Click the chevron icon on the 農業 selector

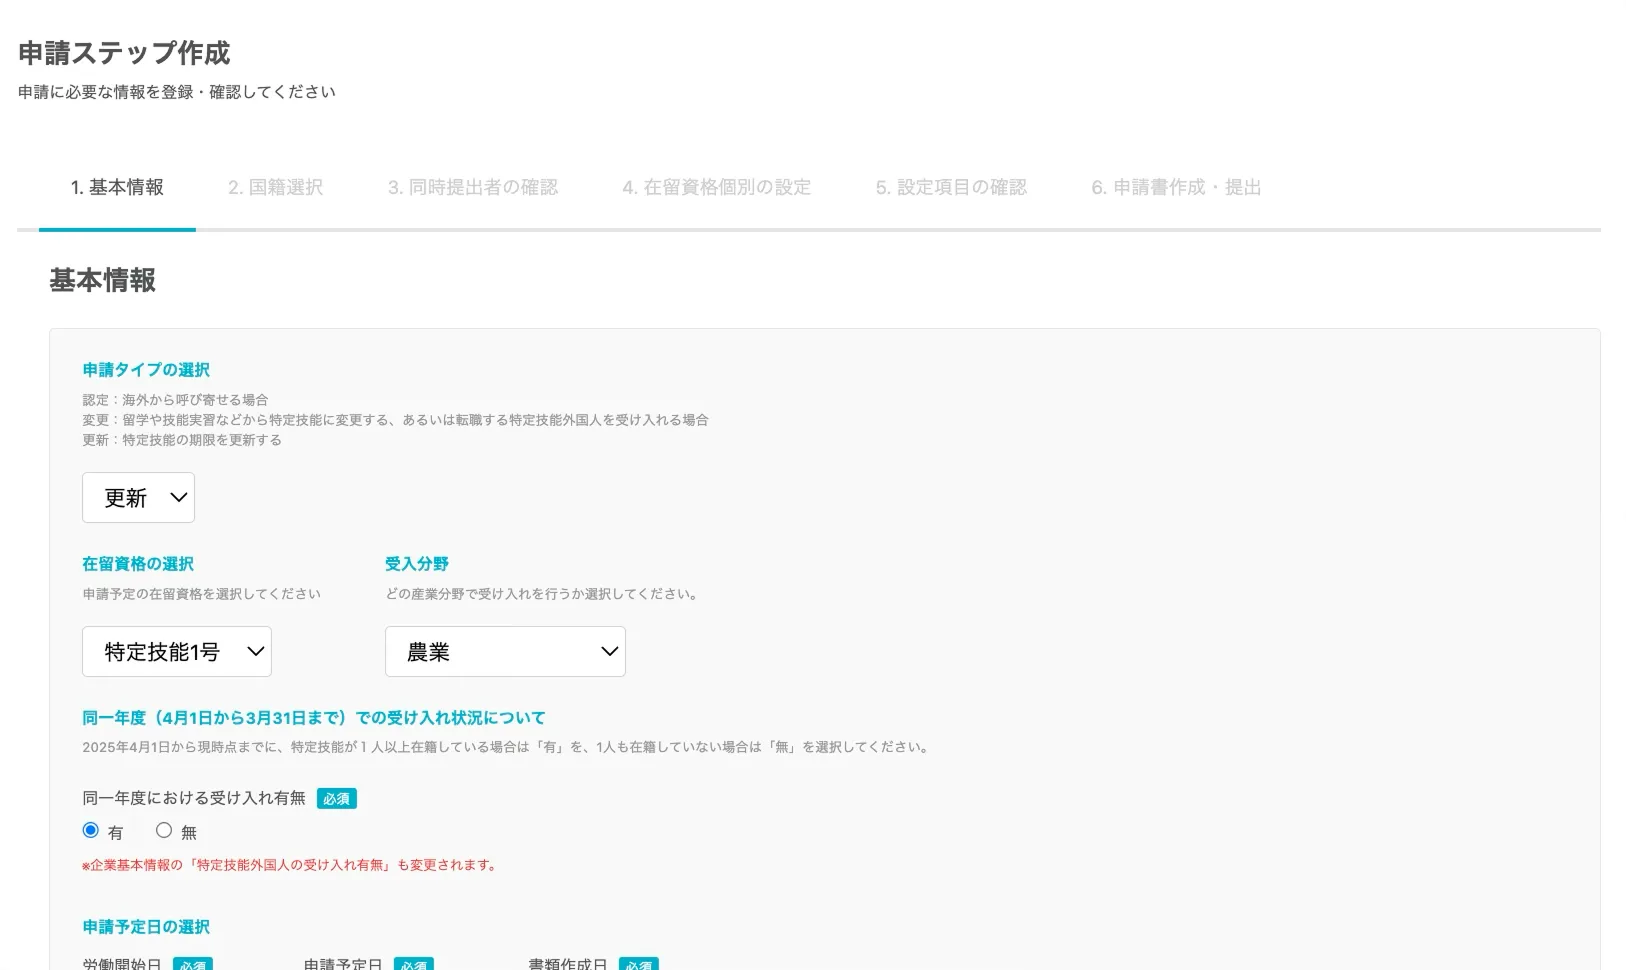click(x=609, y=651)
